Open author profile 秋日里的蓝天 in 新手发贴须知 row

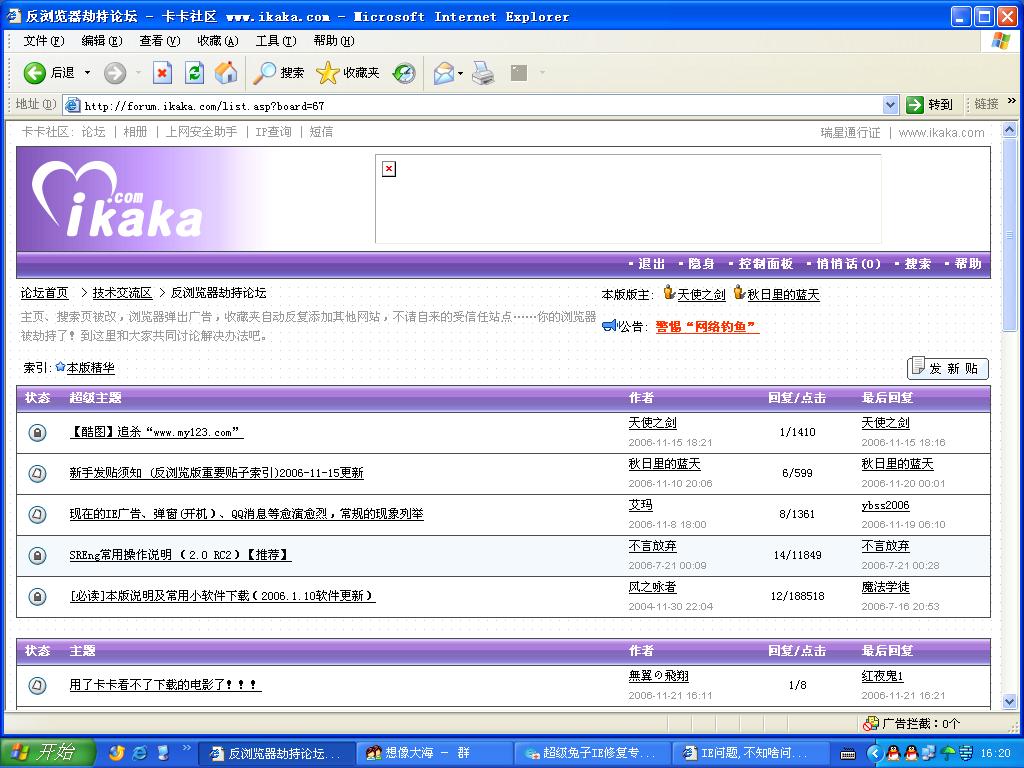(664, 464)
